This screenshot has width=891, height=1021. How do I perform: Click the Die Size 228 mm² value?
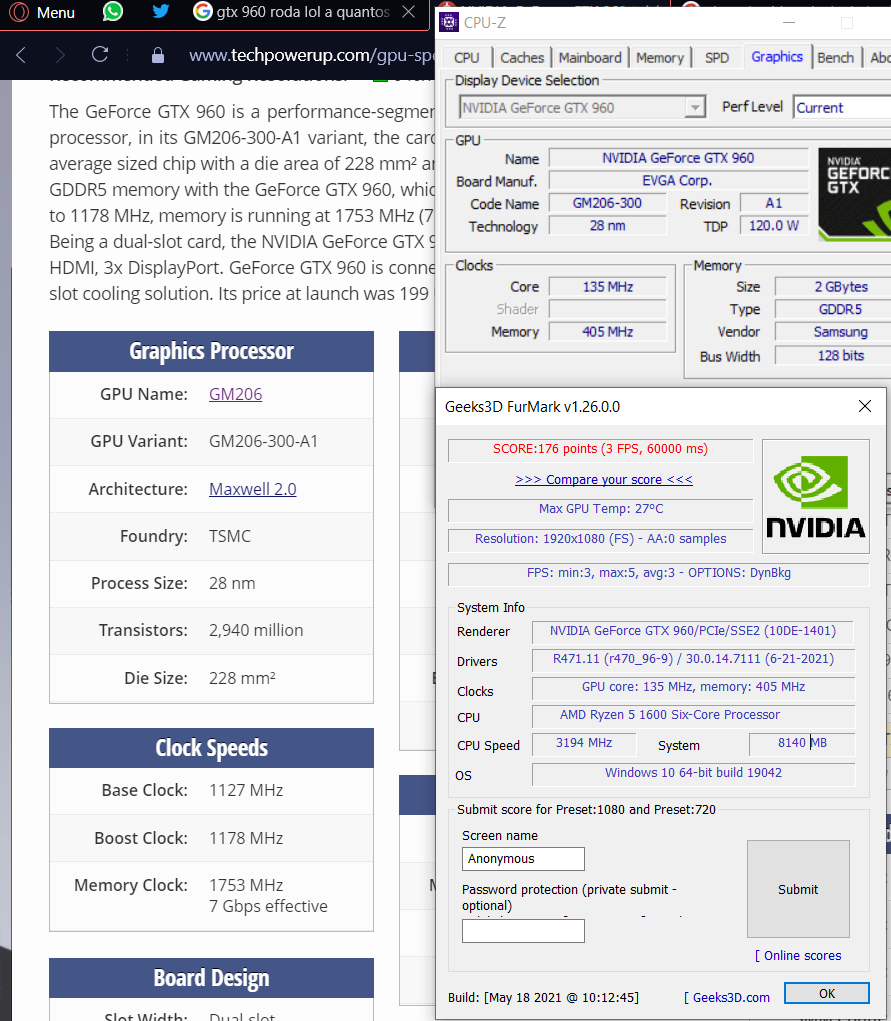click(242, 678)
